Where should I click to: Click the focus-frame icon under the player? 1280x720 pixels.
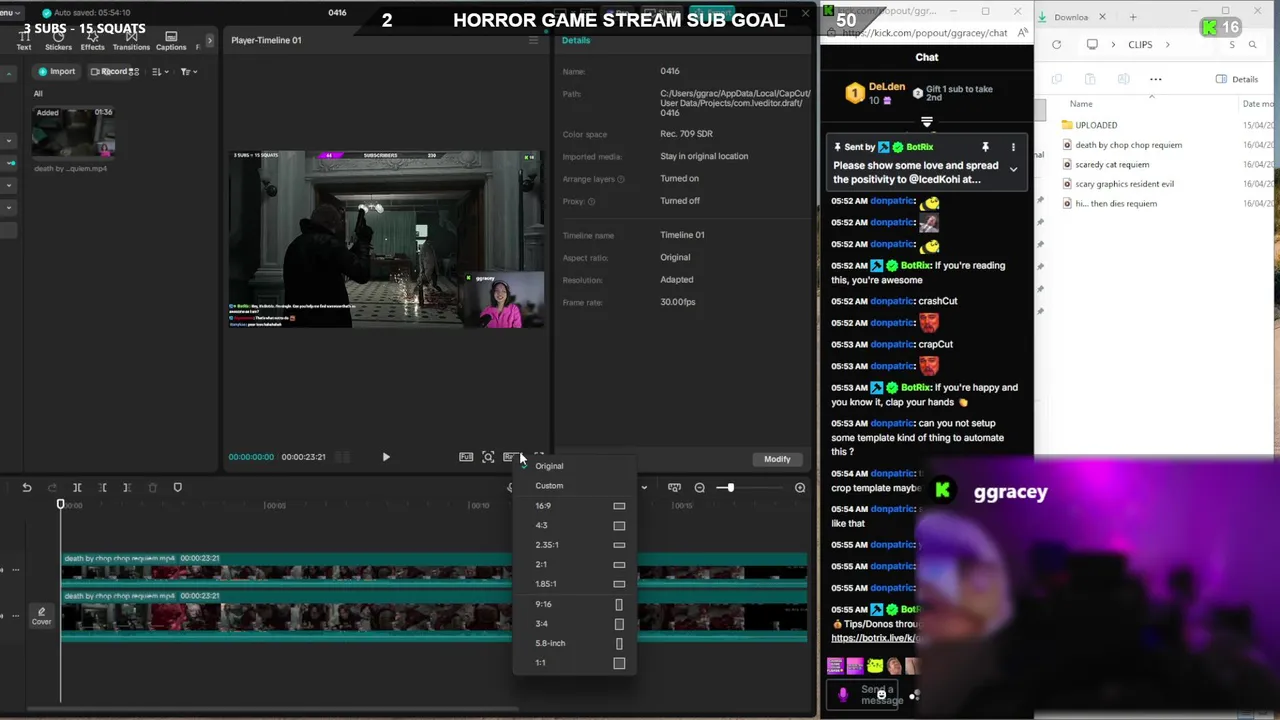488,457
